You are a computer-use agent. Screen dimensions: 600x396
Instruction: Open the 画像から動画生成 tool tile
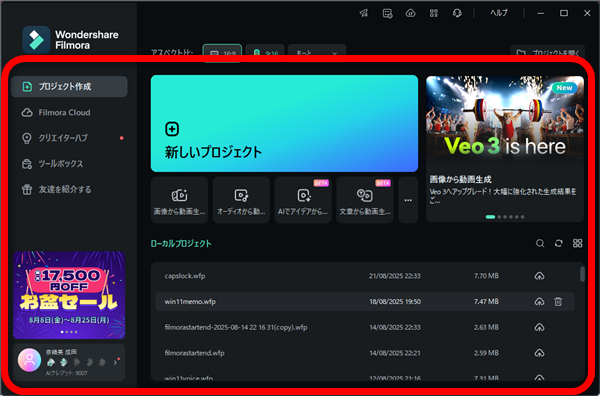(179, 200)
